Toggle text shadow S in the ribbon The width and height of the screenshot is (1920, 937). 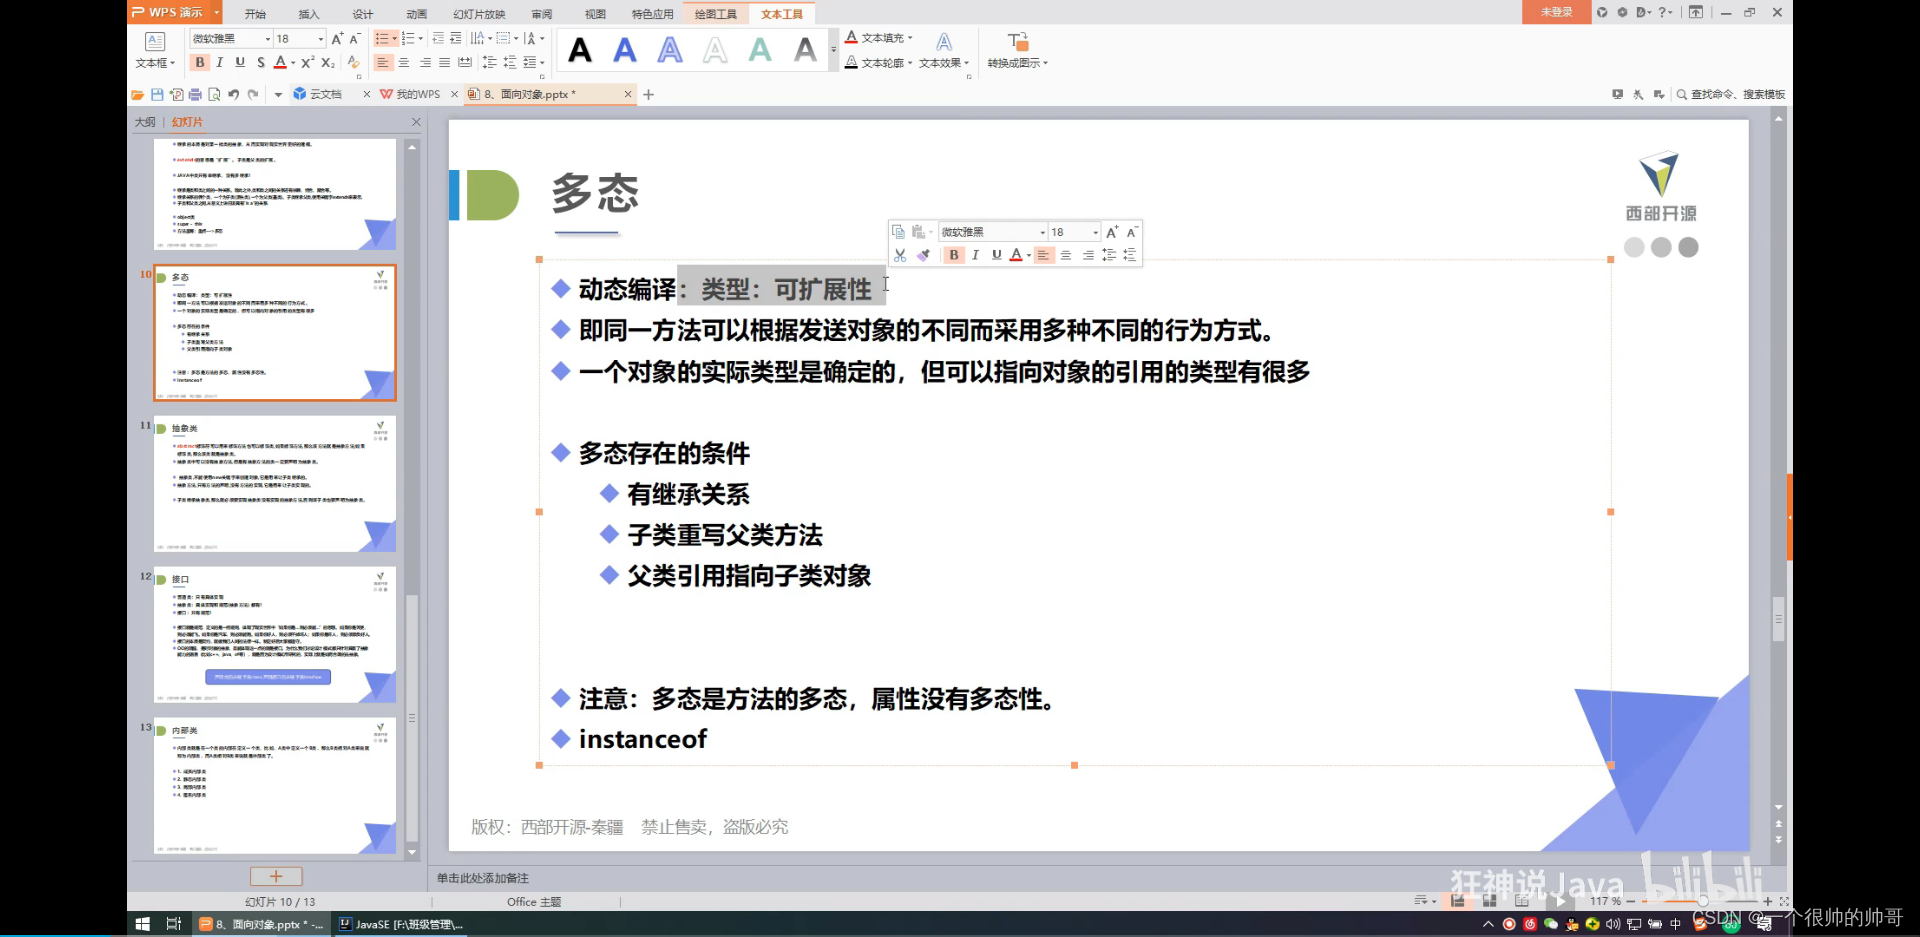(261, 62)
